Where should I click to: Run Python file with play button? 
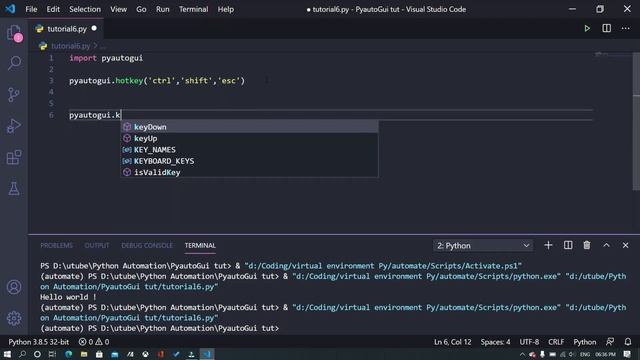(x=587, y=29)
